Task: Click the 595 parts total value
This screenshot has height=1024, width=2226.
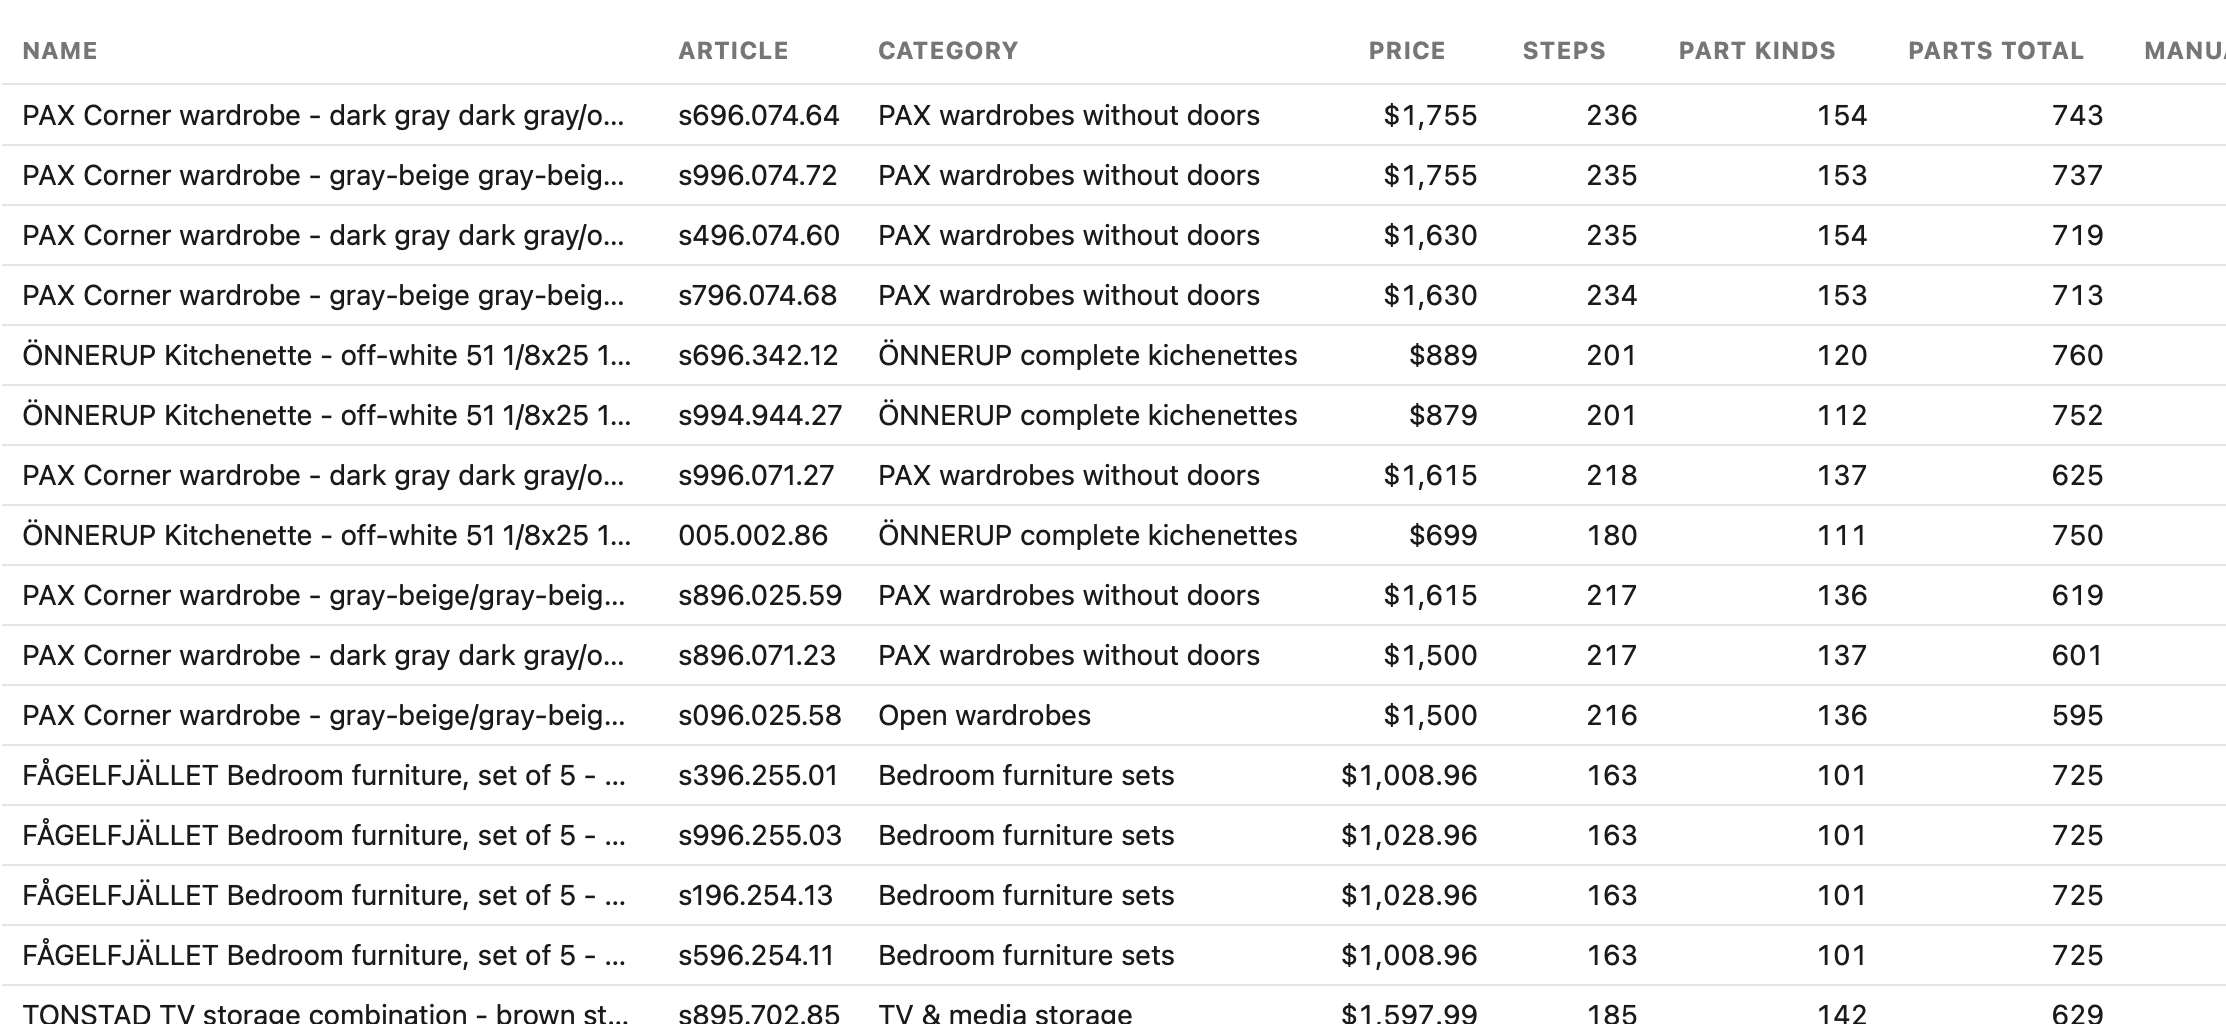Action: (2078, 716)
